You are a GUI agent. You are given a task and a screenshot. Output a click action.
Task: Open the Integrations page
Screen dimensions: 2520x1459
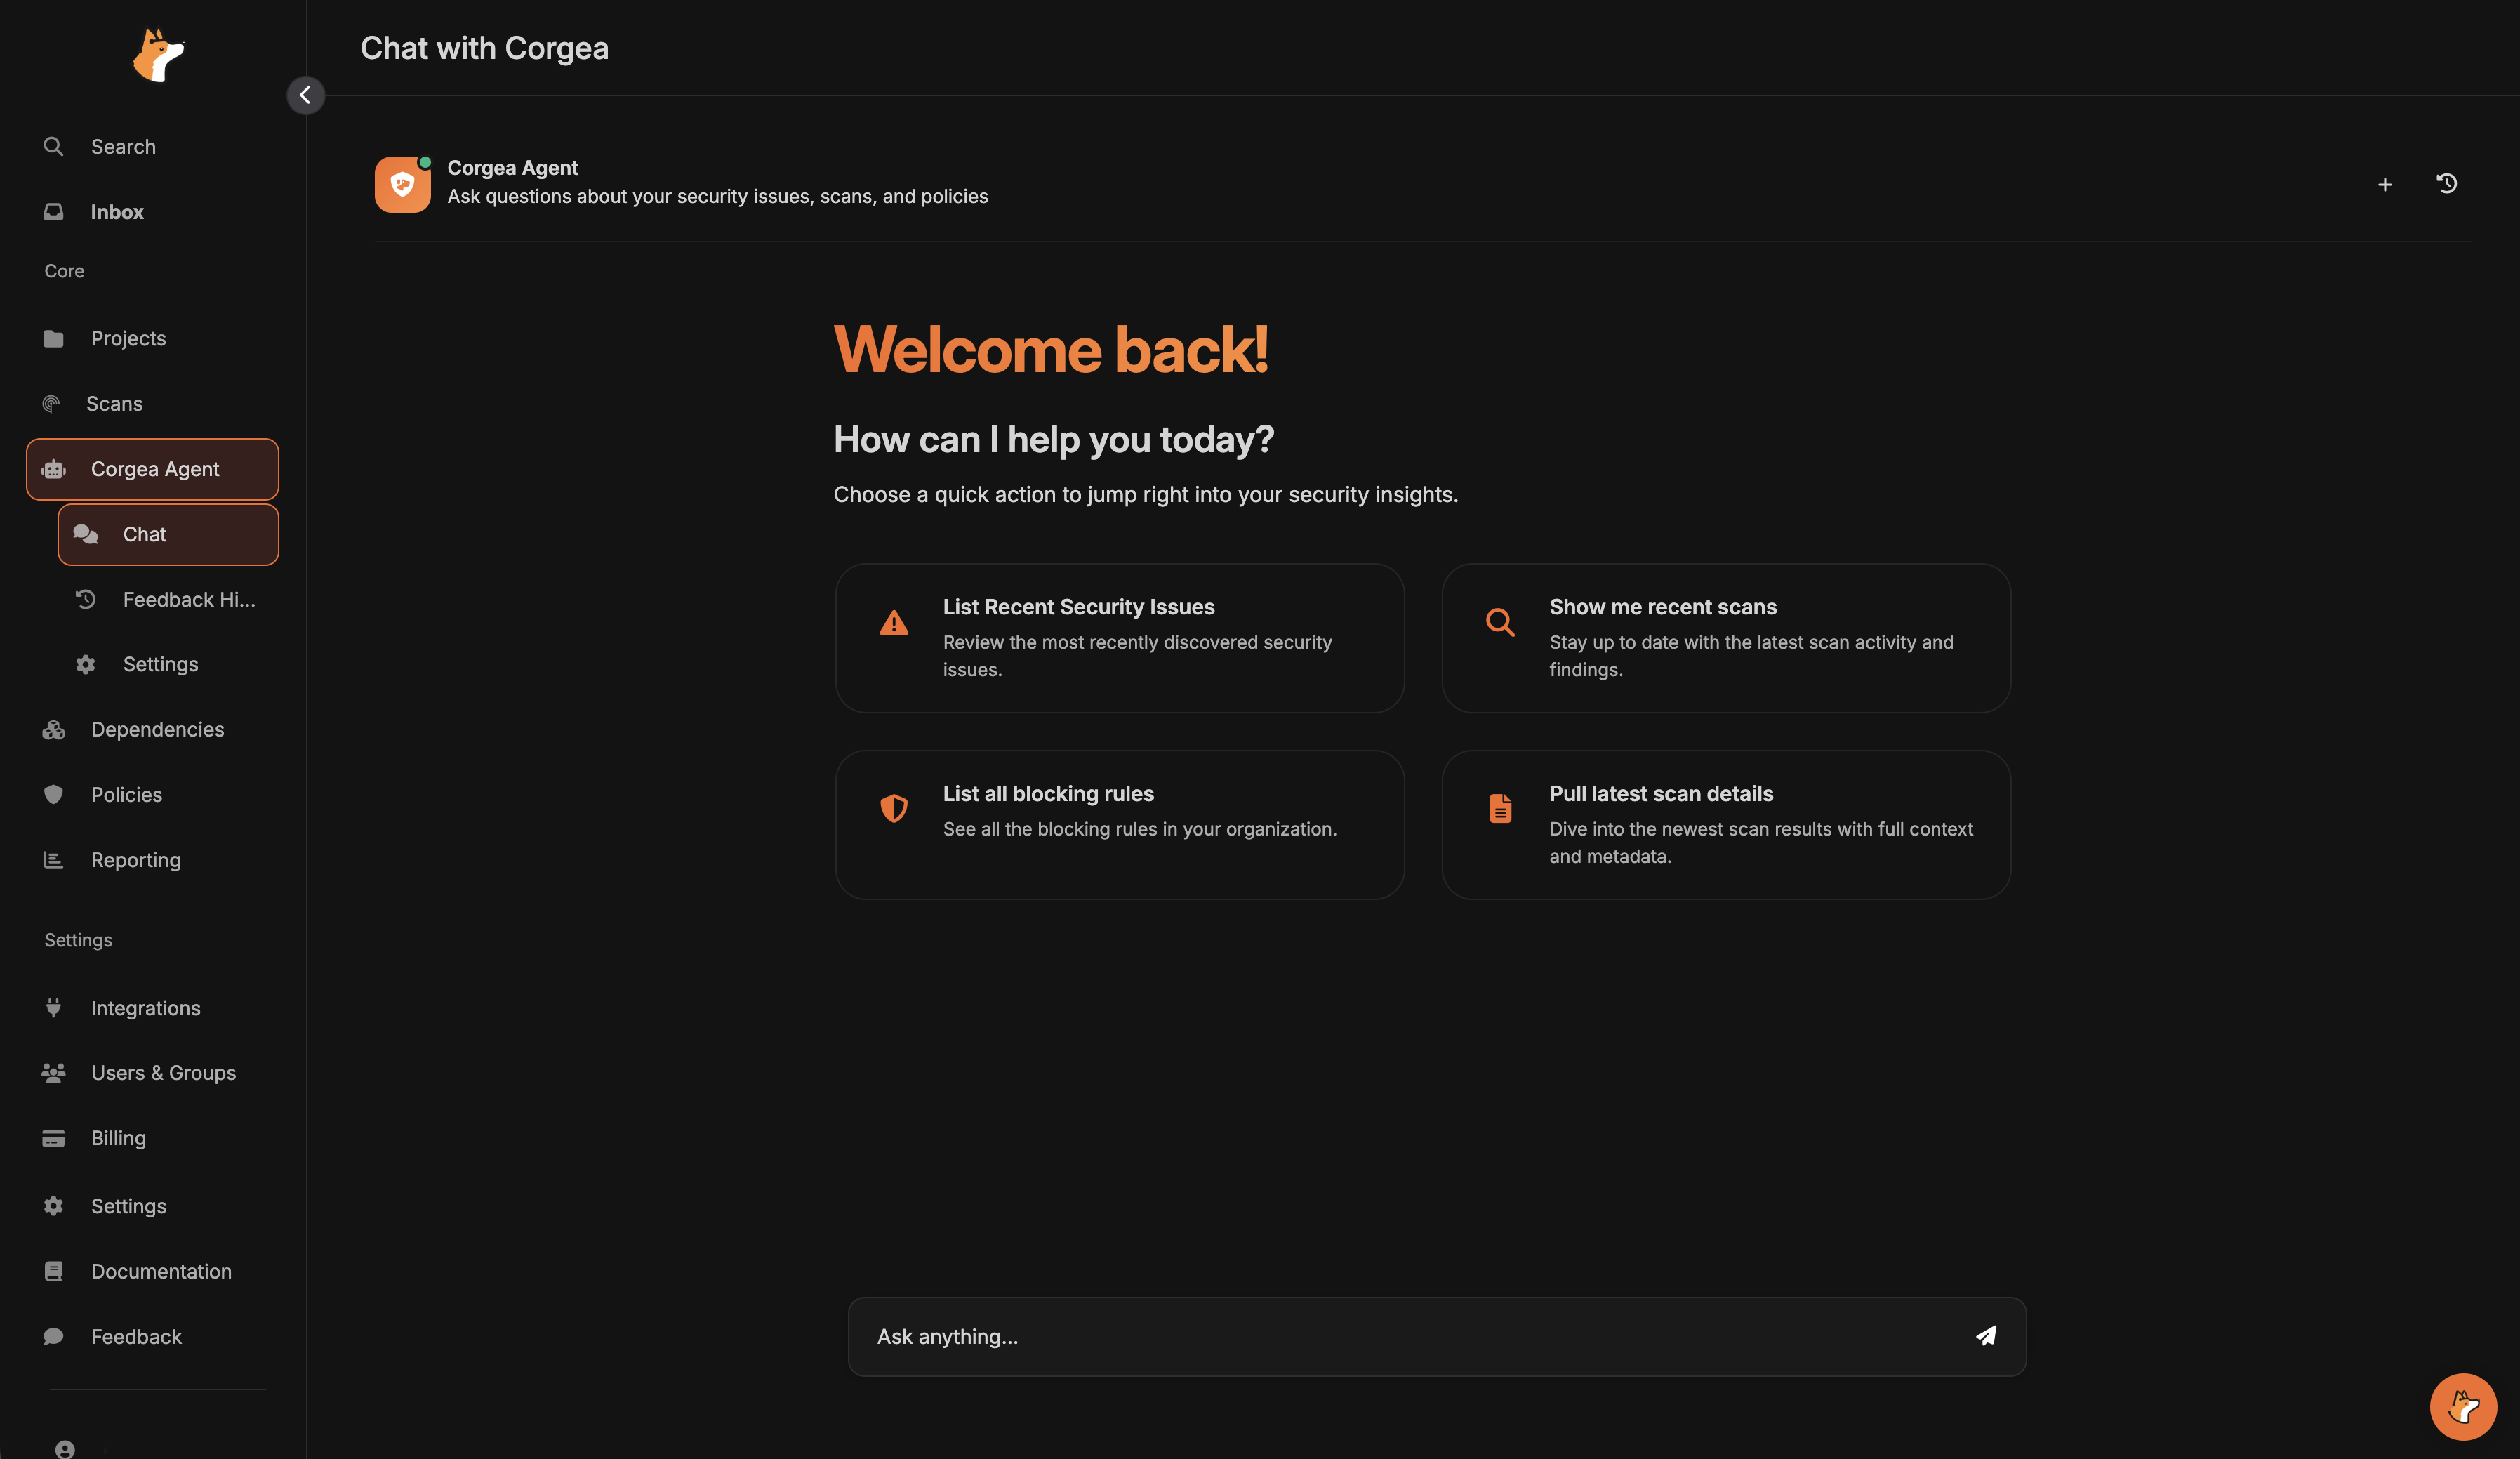tap(145, 1007)
